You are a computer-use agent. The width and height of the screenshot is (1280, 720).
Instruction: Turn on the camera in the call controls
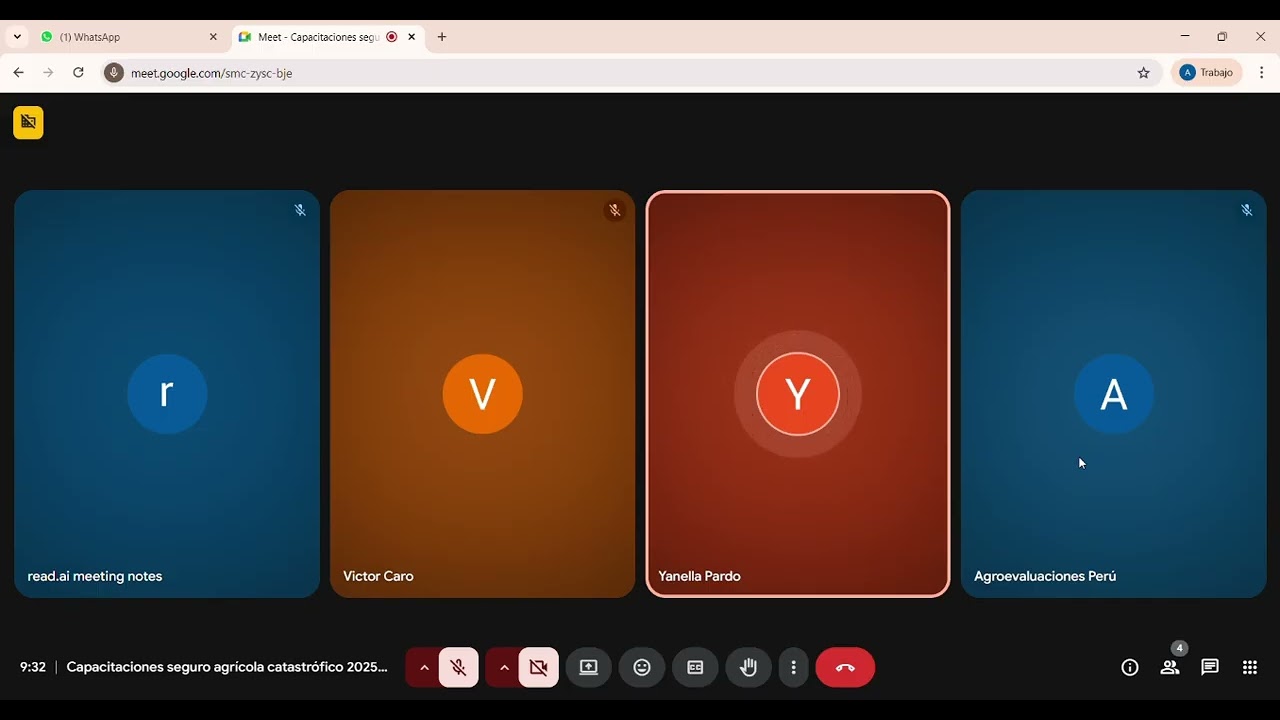coord(539,667)
